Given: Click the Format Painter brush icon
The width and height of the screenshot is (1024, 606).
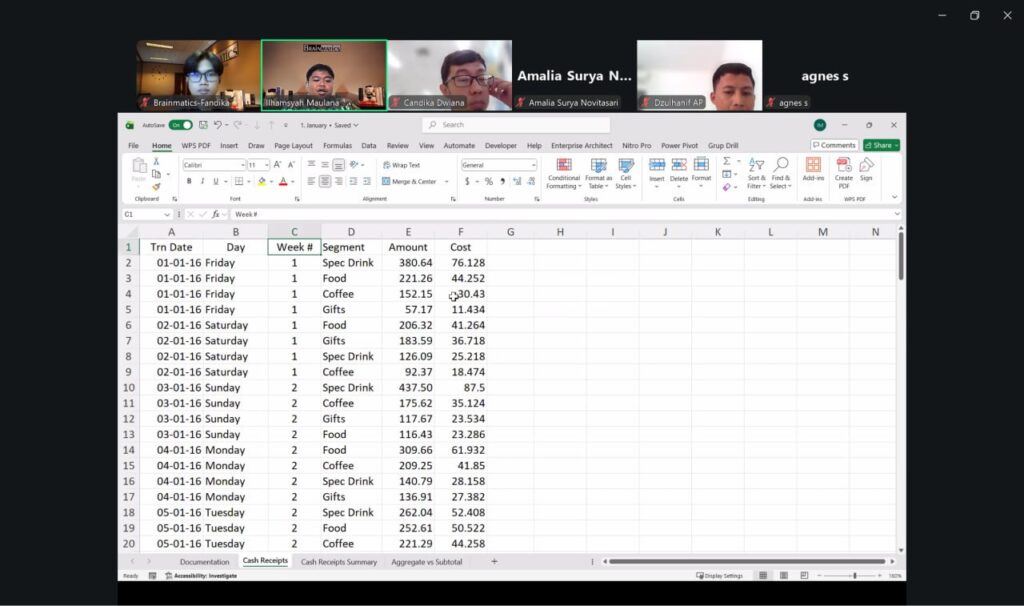Looking at the screenshot, I should coord(156,187).
